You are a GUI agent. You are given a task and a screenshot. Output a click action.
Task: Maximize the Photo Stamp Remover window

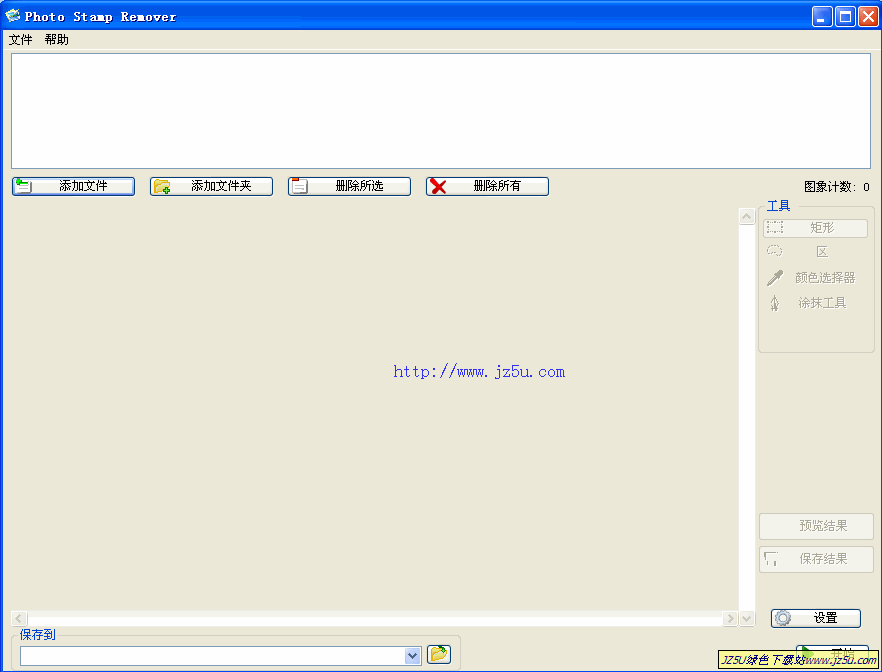tap(845, 17)
